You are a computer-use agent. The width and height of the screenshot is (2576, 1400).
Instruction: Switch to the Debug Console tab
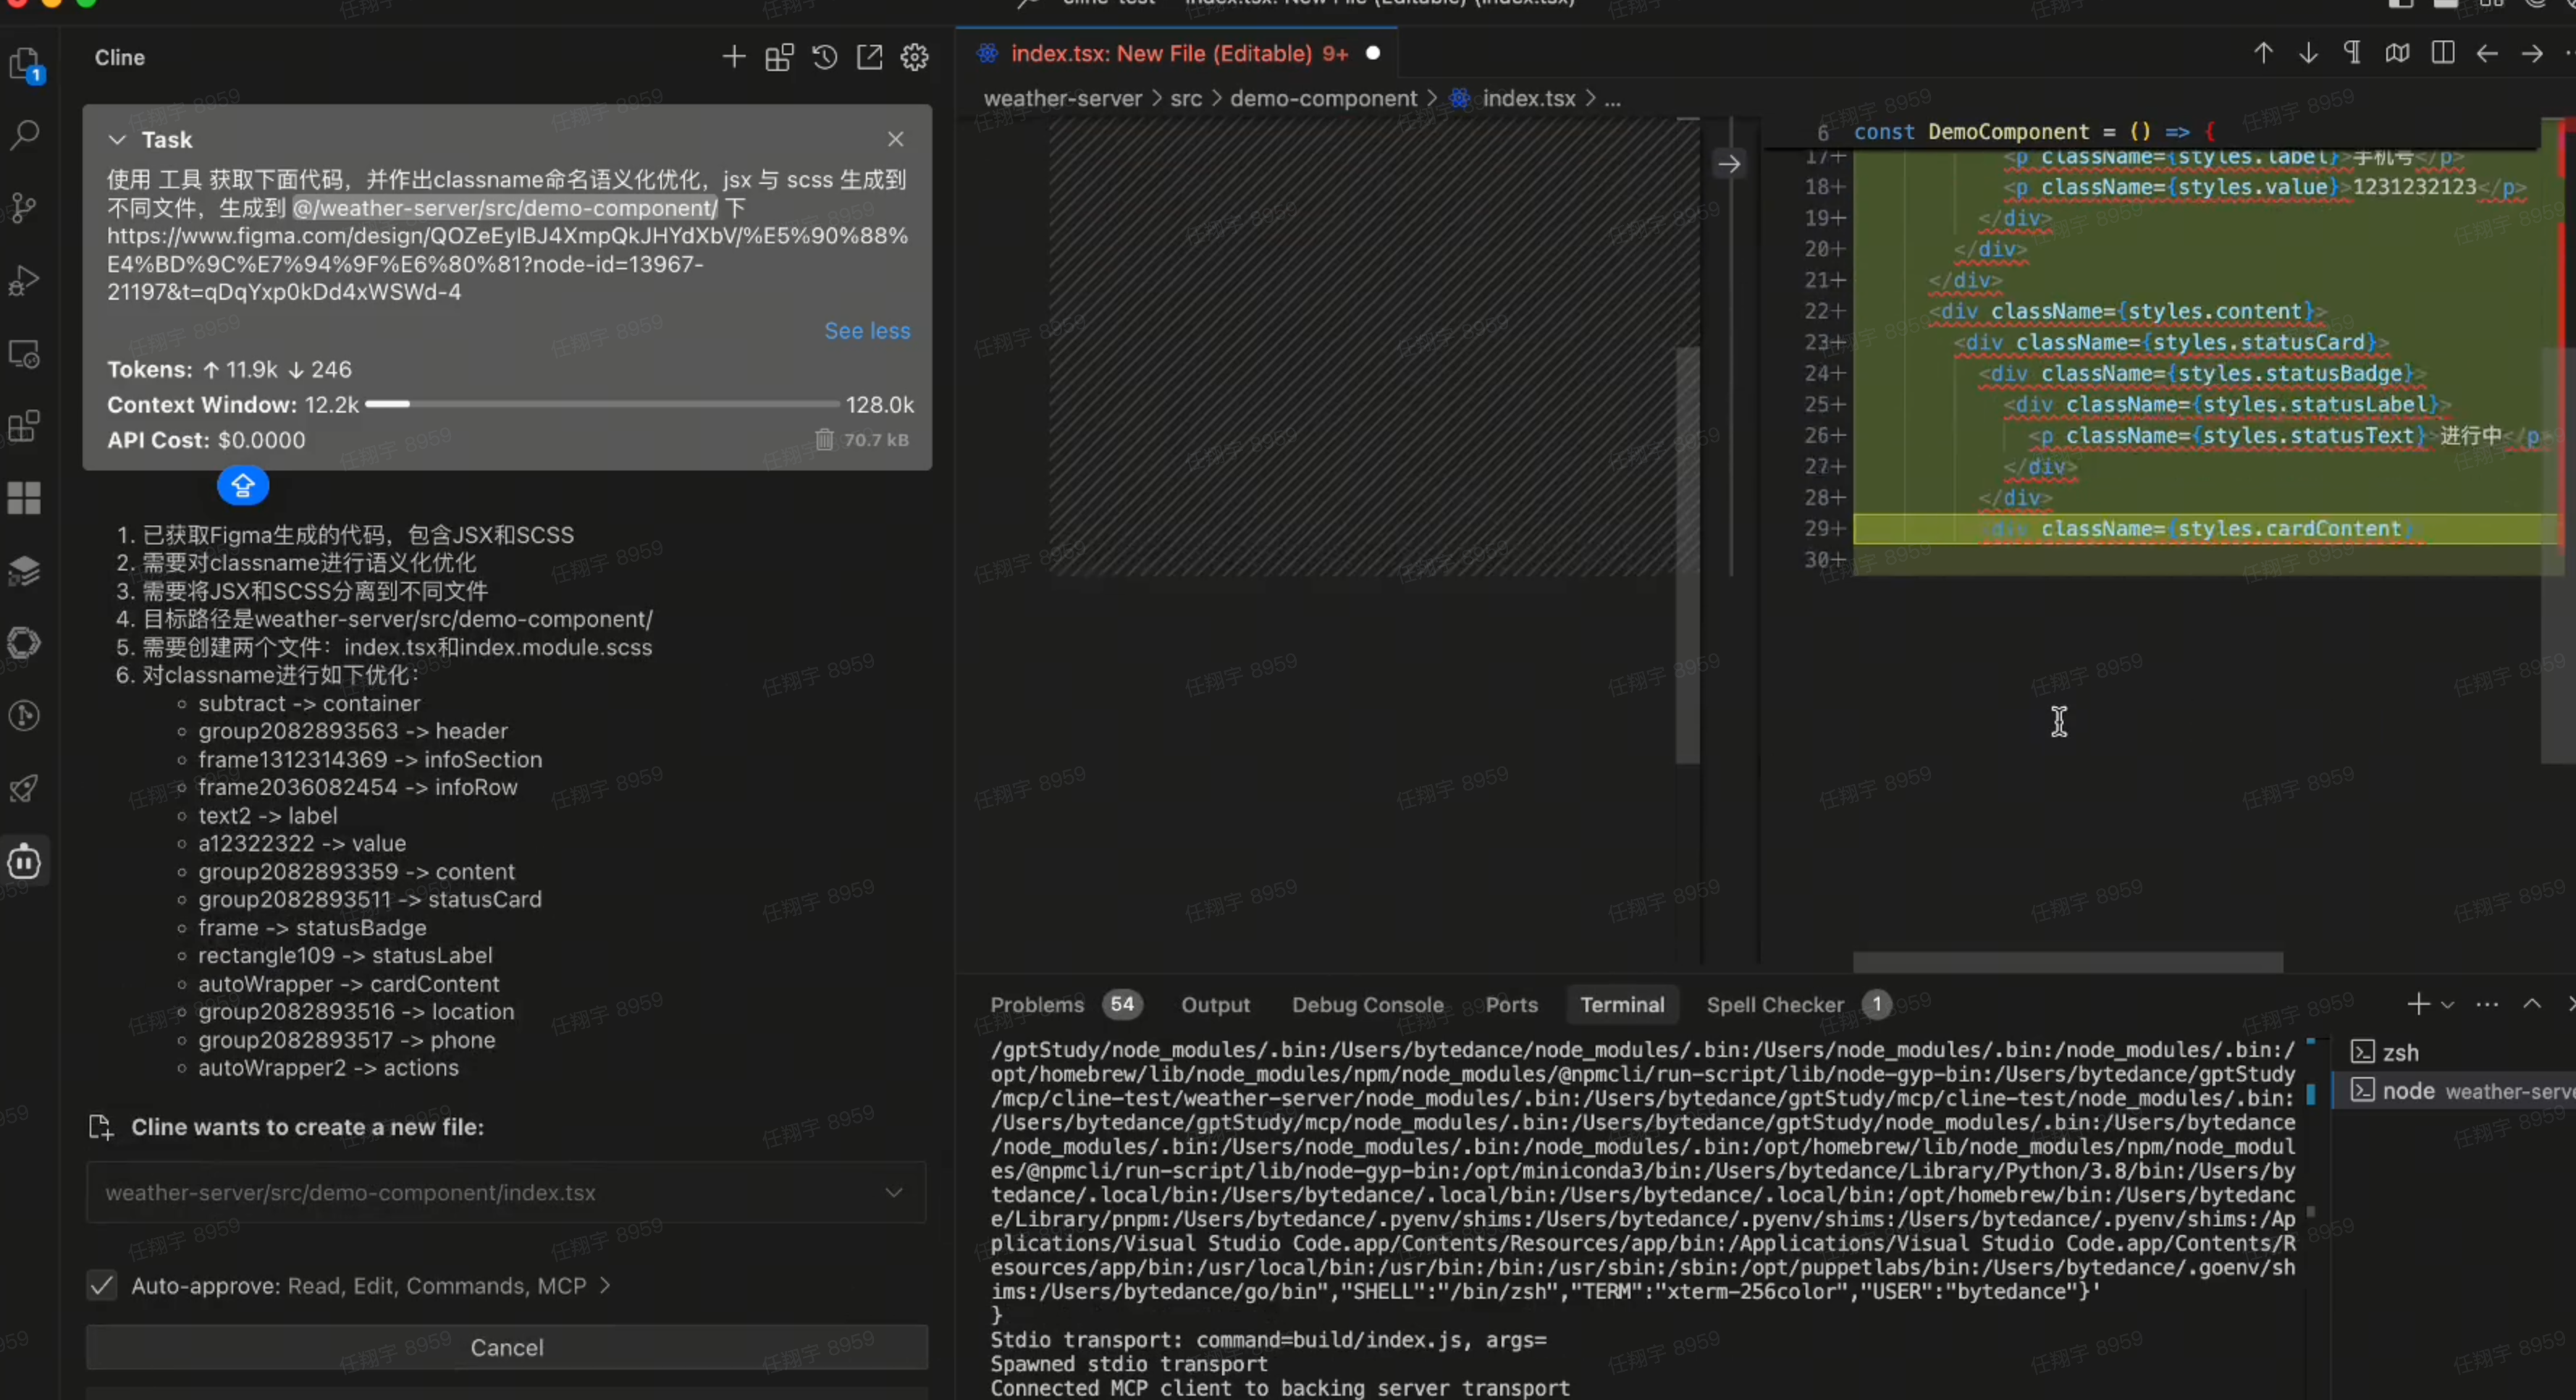click(1367, 1005)
